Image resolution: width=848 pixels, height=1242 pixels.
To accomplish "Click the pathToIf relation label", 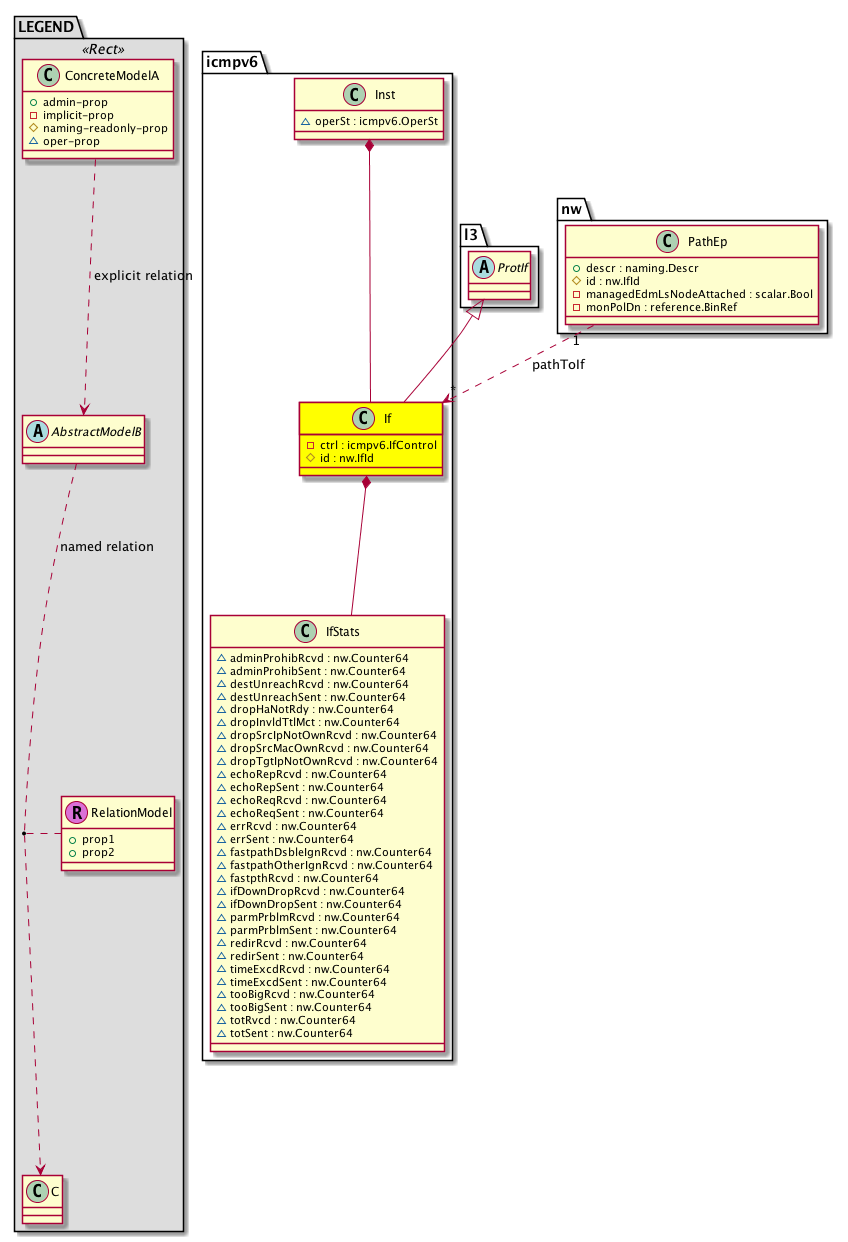I will click(x=559, y=365).
